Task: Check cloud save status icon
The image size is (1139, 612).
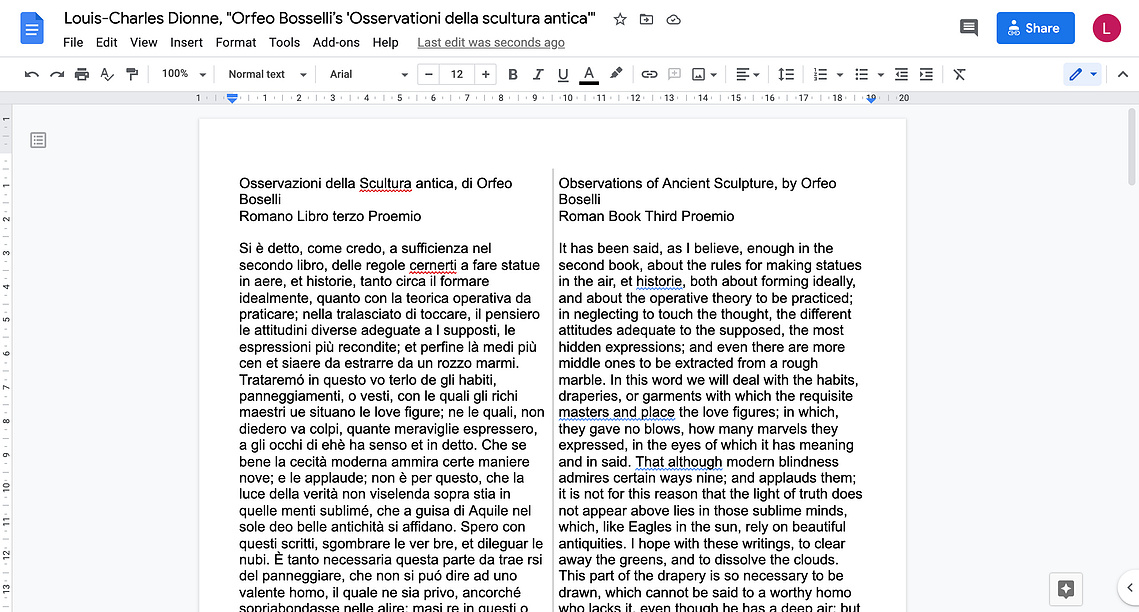Action: click(673, 20)
